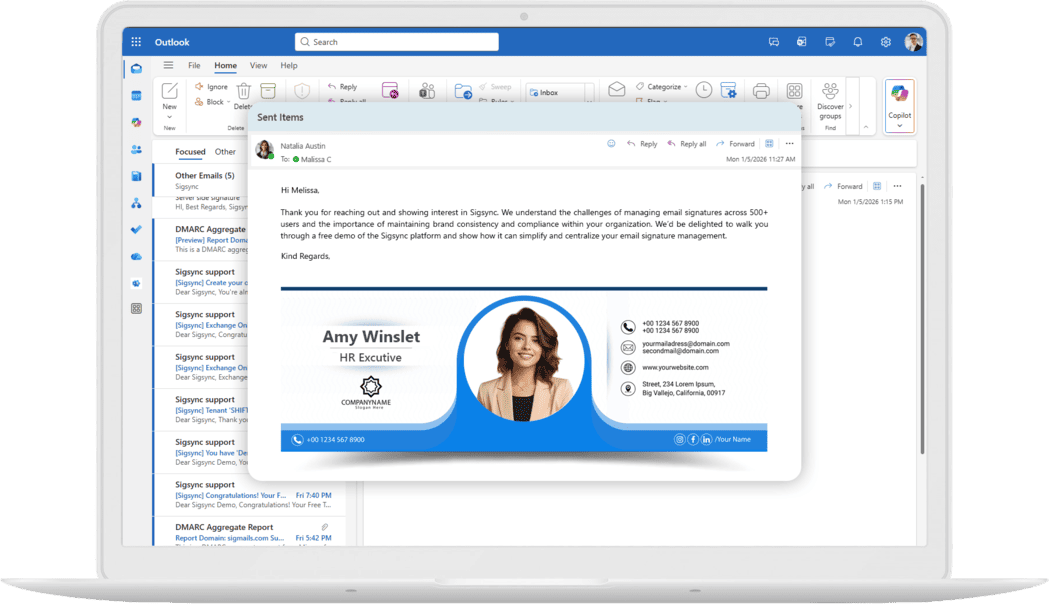This screenshot has width=1049, height=604.
Task: Open the Categorize dropdown
Action: coord(661,86)
